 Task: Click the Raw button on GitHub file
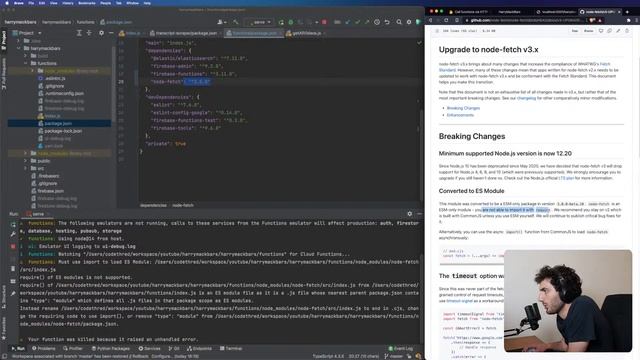575,31
